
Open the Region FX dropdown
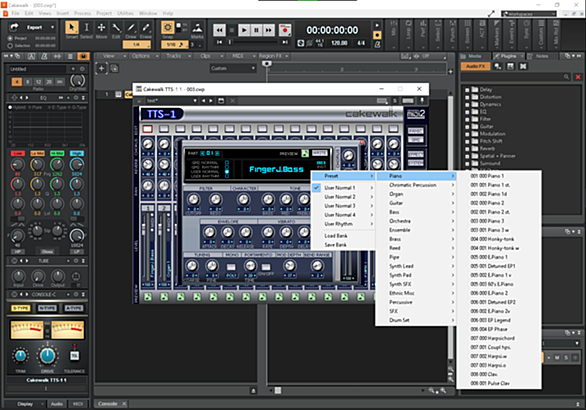274,56
